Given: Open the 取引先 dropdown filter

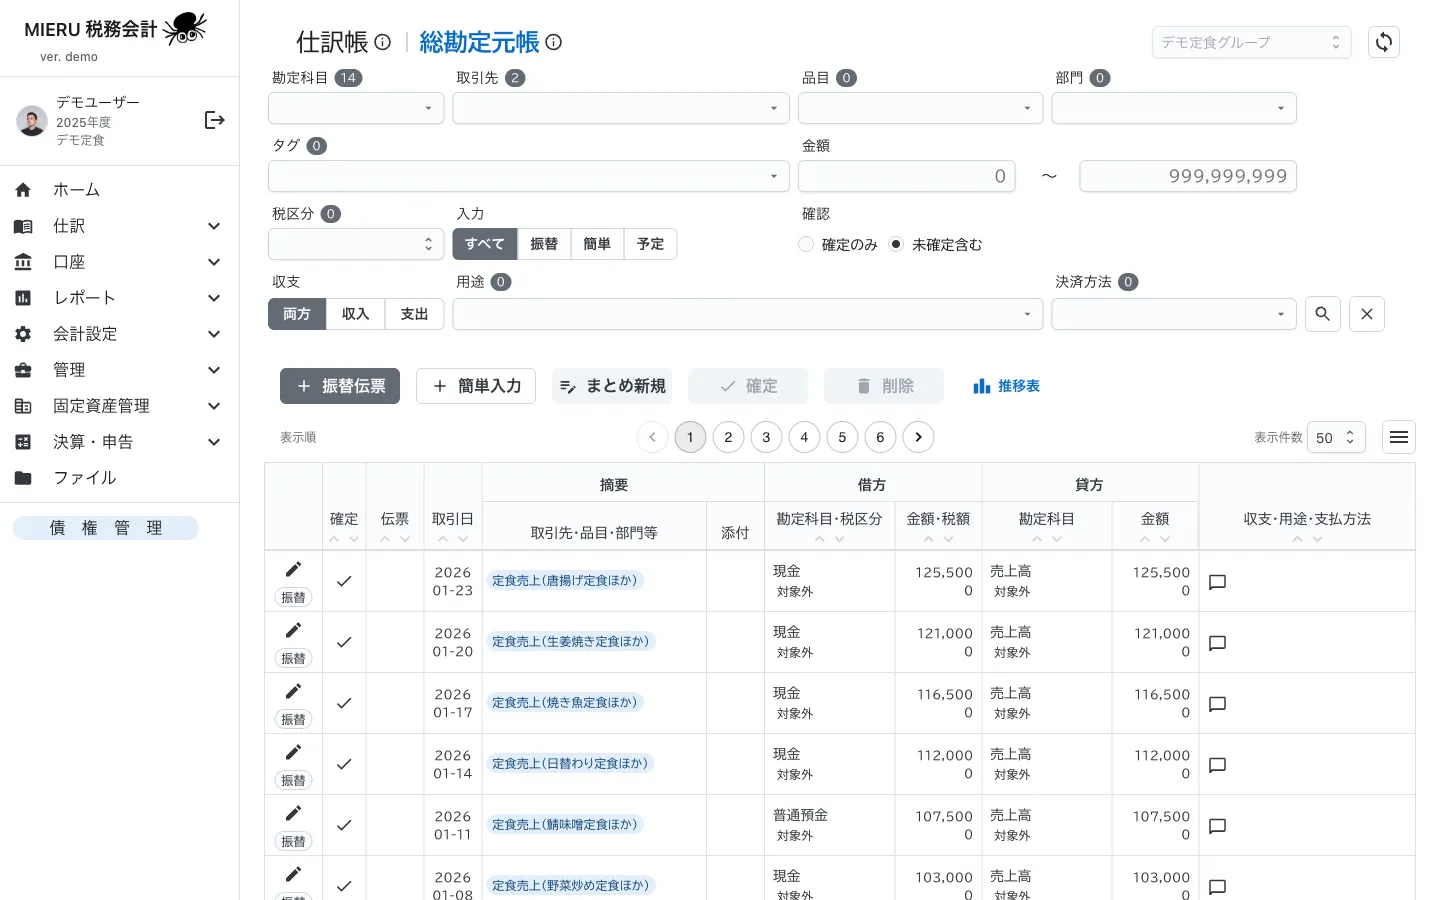Looking at the screenshot, I should (621, 108).
